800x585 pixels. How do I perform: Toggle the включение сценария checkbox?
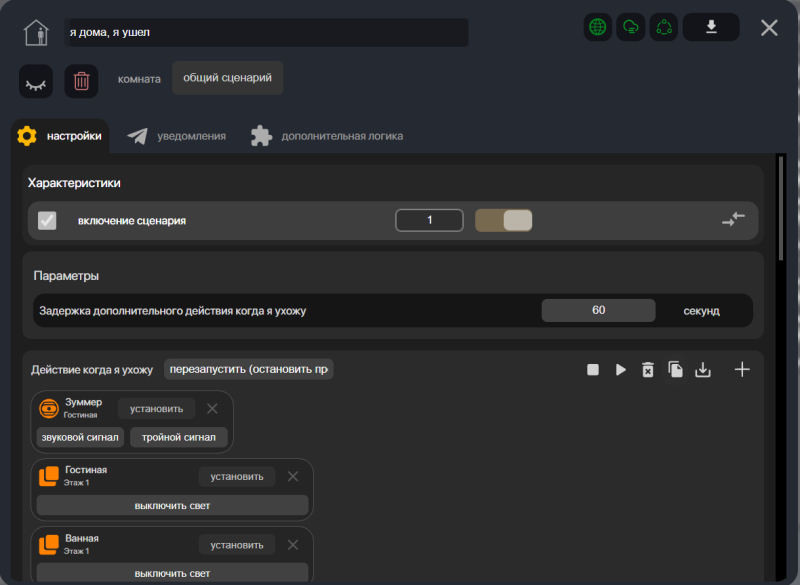(47, 221)
